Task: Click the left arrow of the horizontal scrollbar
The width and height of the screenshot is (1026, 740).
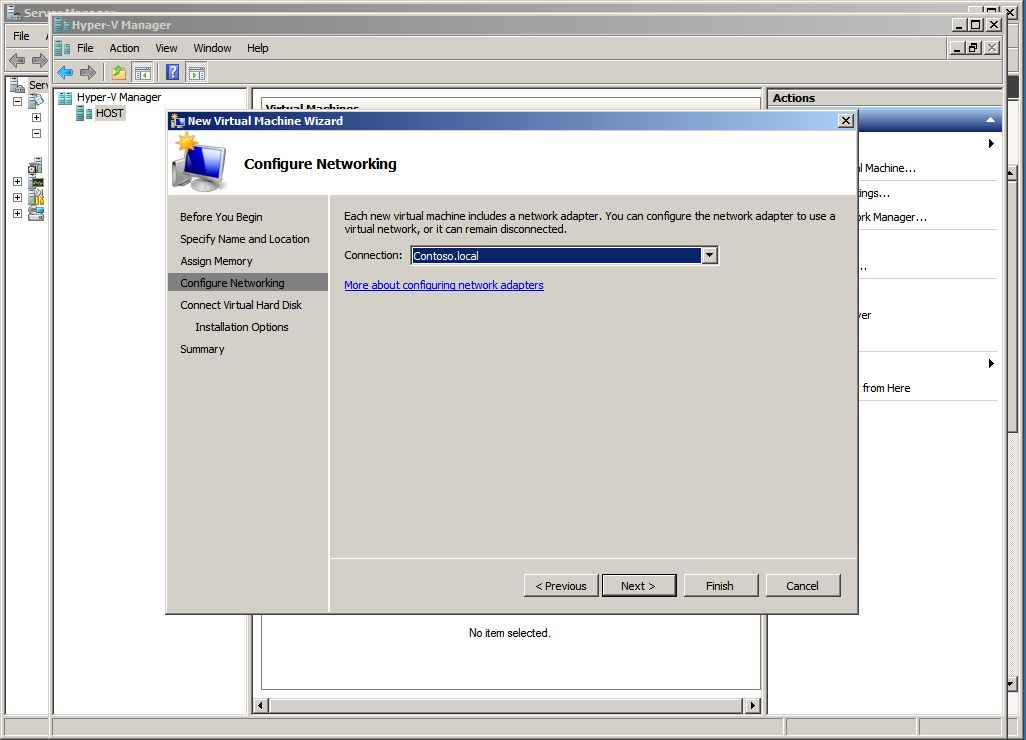Action: point(261,705)
